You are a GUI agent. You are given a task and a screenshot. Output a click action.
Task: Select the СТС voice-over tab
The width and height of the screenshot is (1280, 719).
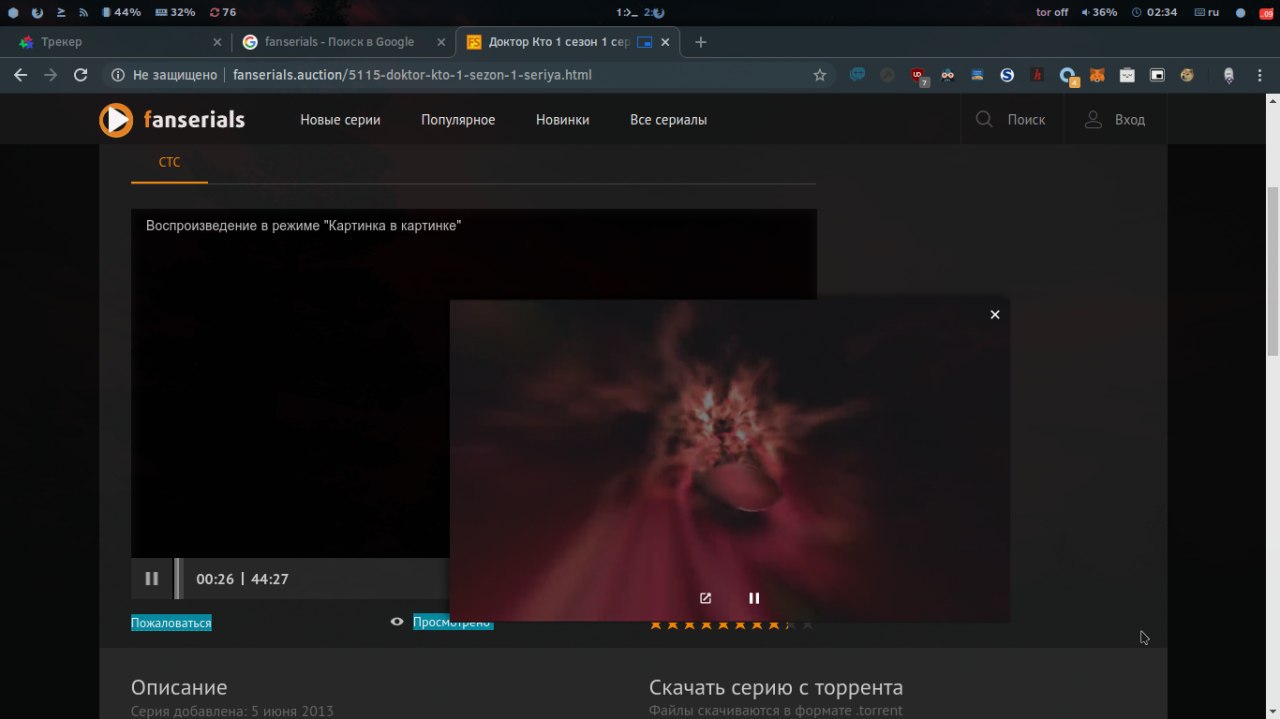[x=169, y=162]
